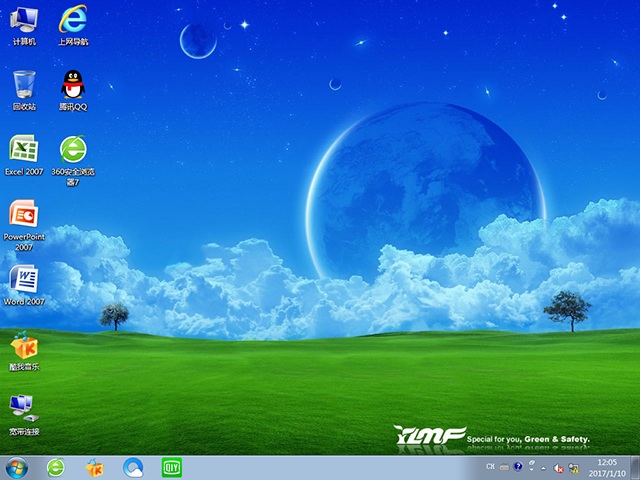
Task: Open the blue cloud browser taskbar icon
Action: [133, 467]
